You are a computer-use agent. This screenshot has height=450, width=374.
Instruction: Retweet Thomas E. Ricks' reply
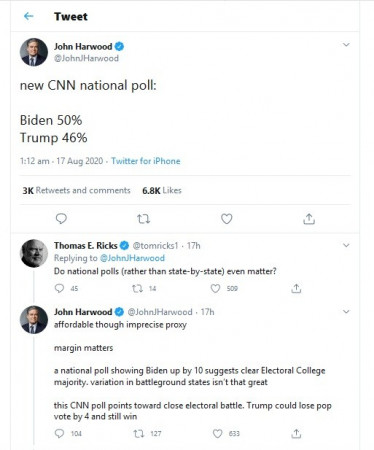coord(137,288)
